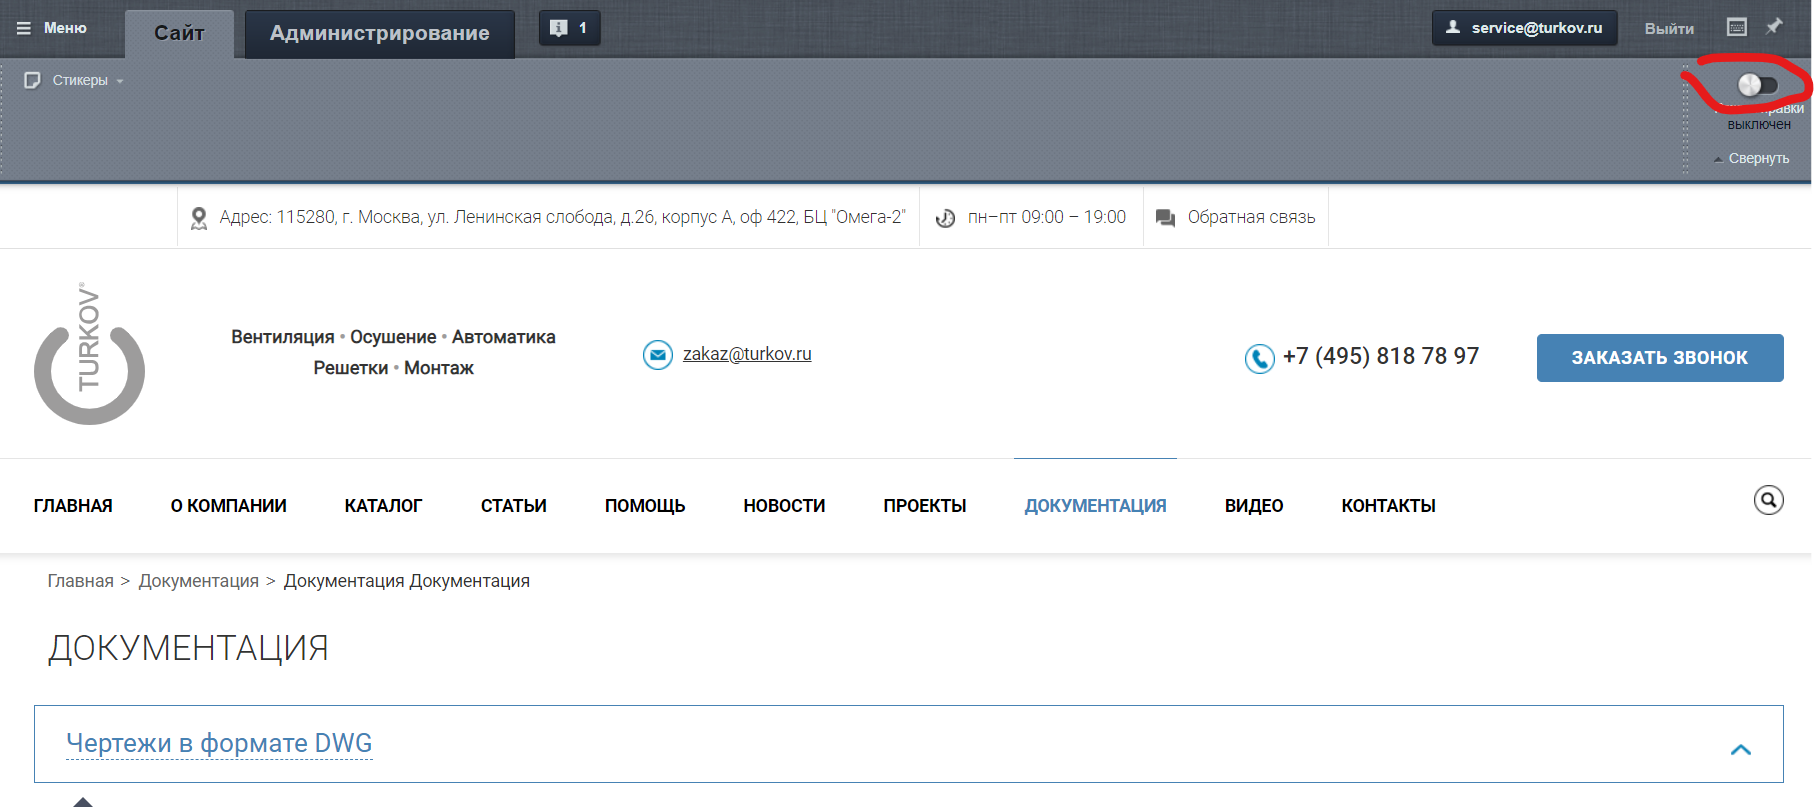Click the Решетки • Монтаж tagline
This screenshot has height=807, width=1814.
(393, 368)
